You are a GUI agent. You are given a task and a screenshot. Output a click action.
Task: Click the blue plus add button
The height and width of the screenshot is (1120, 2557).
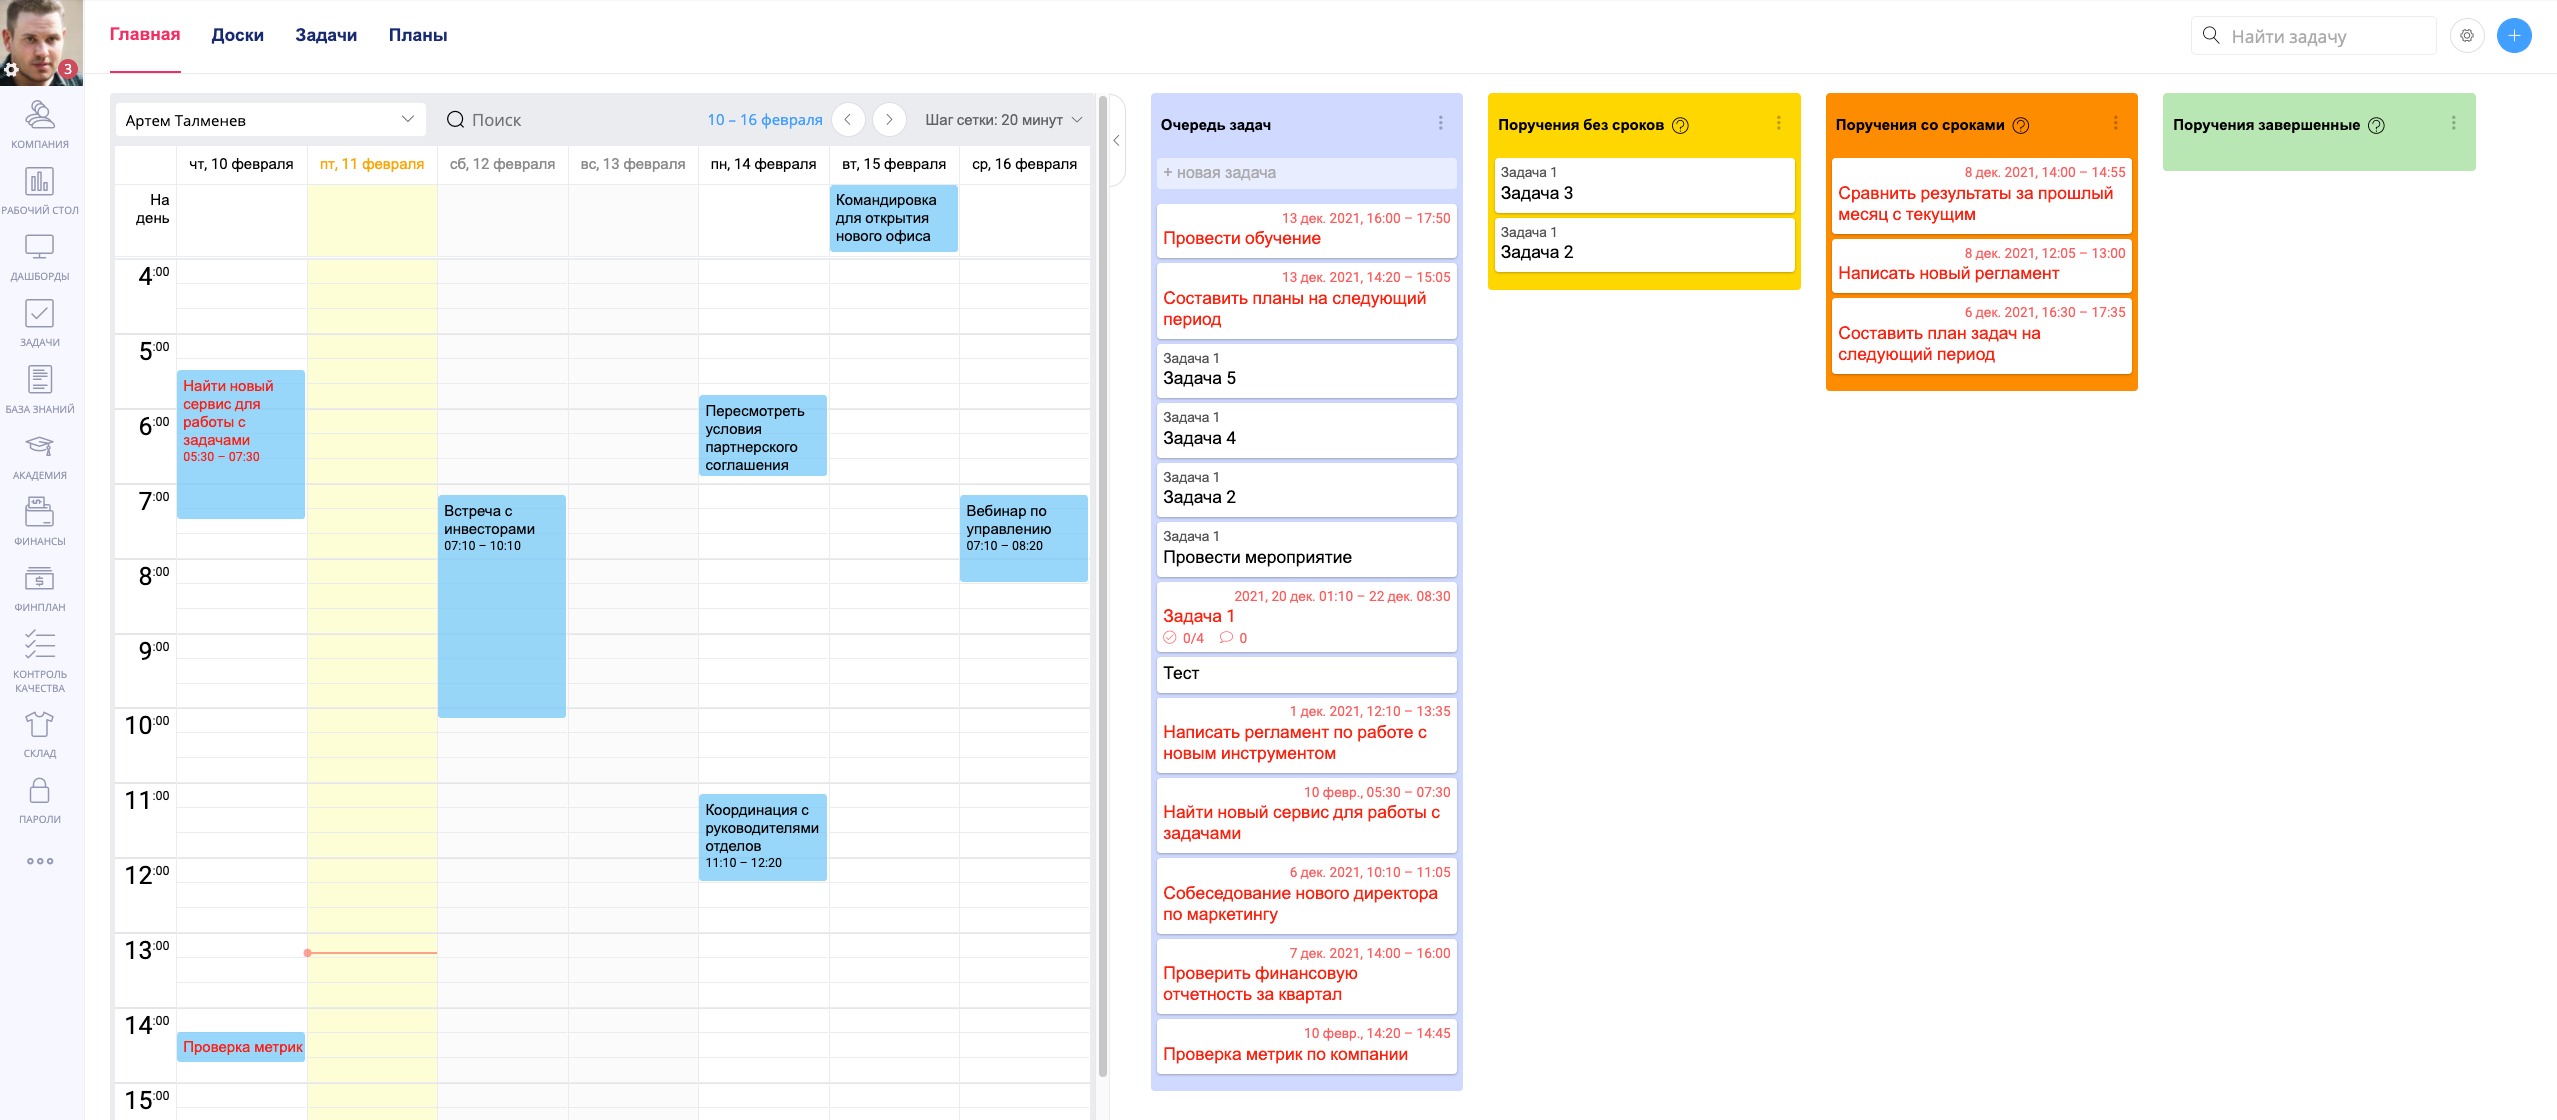pos(2513,36)
